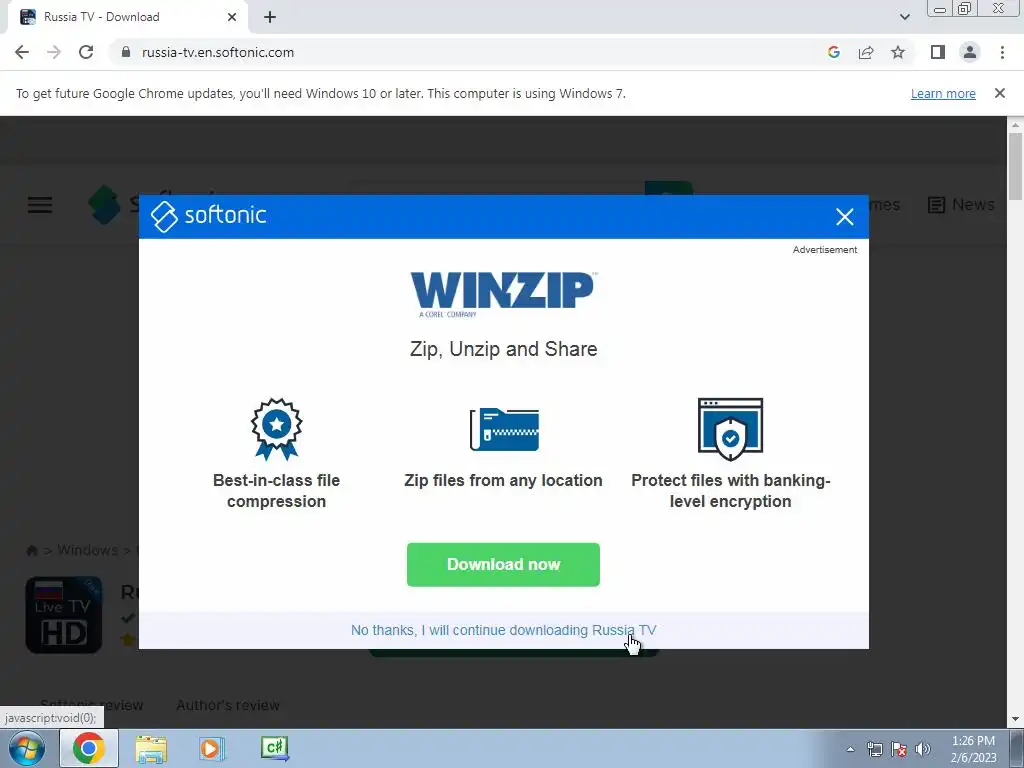The image size is (1024, 768).
Task: Click the WinZip logo in the ad
Action: (503, 294)
